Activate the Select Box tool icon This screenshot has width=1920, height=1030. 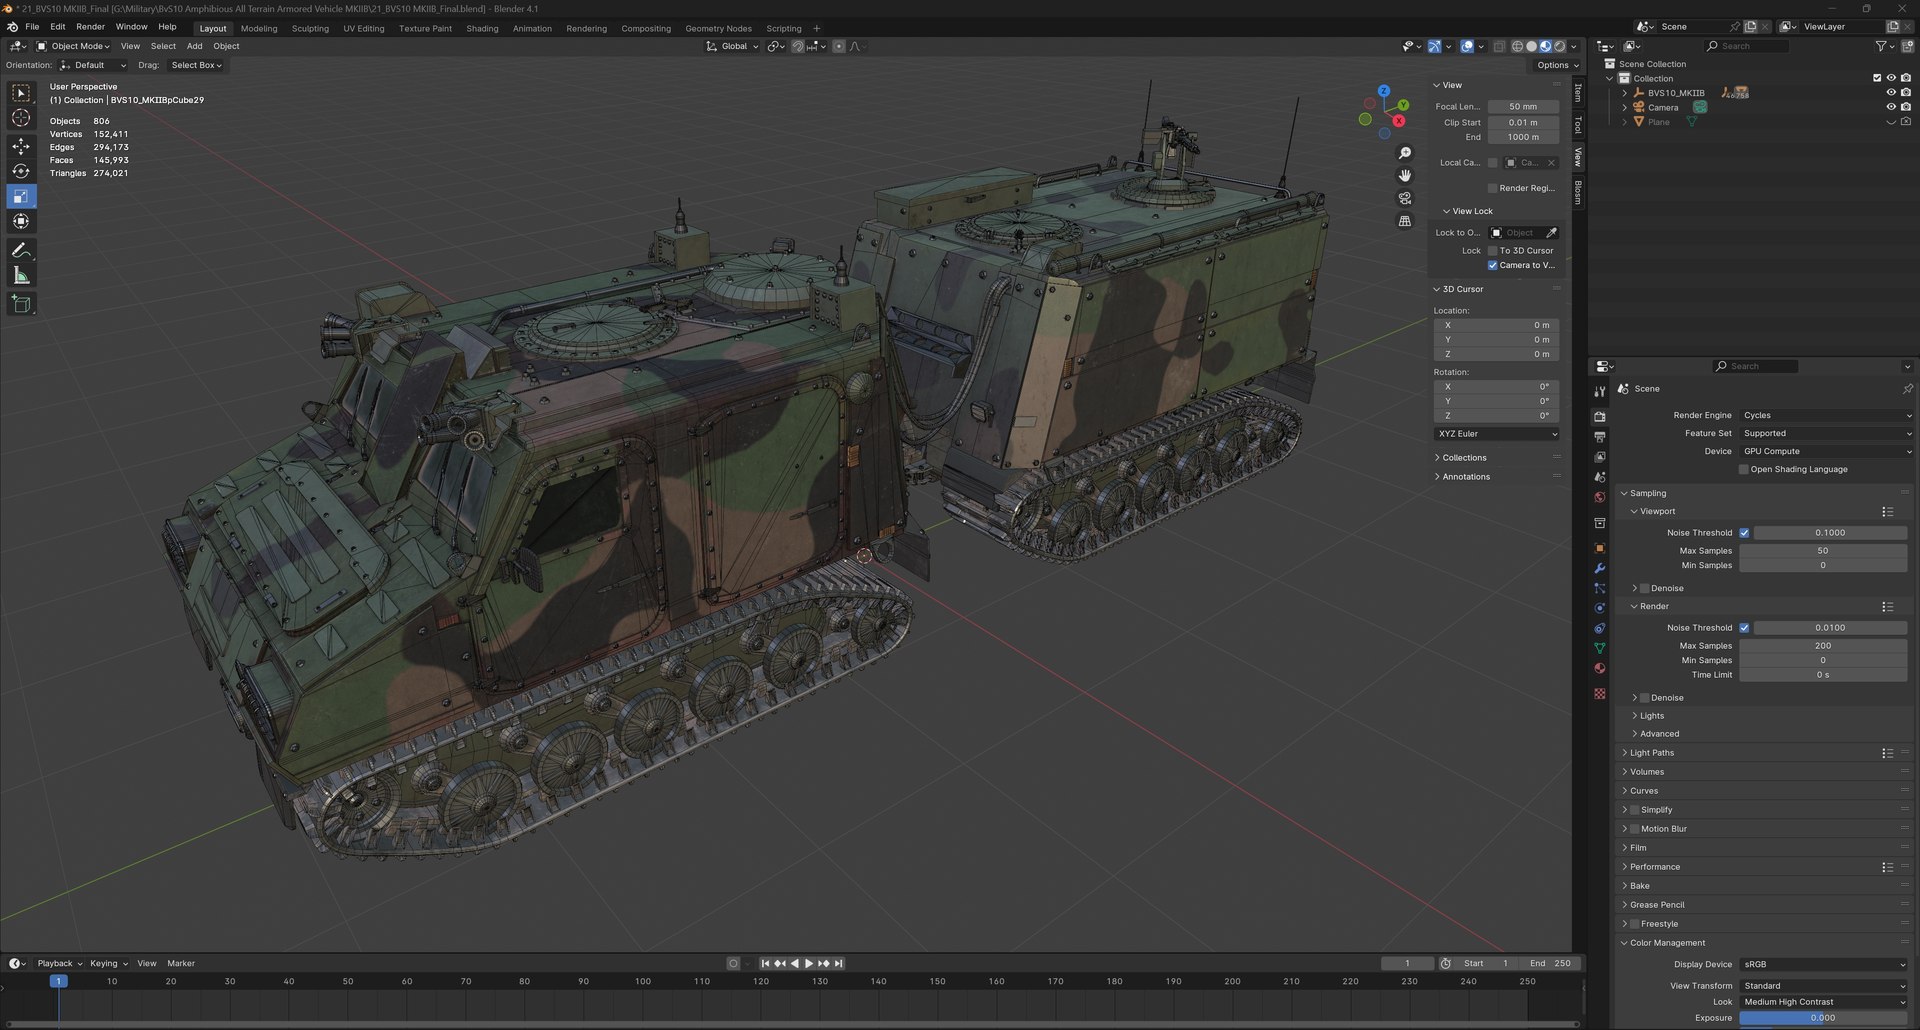[21, 93]
